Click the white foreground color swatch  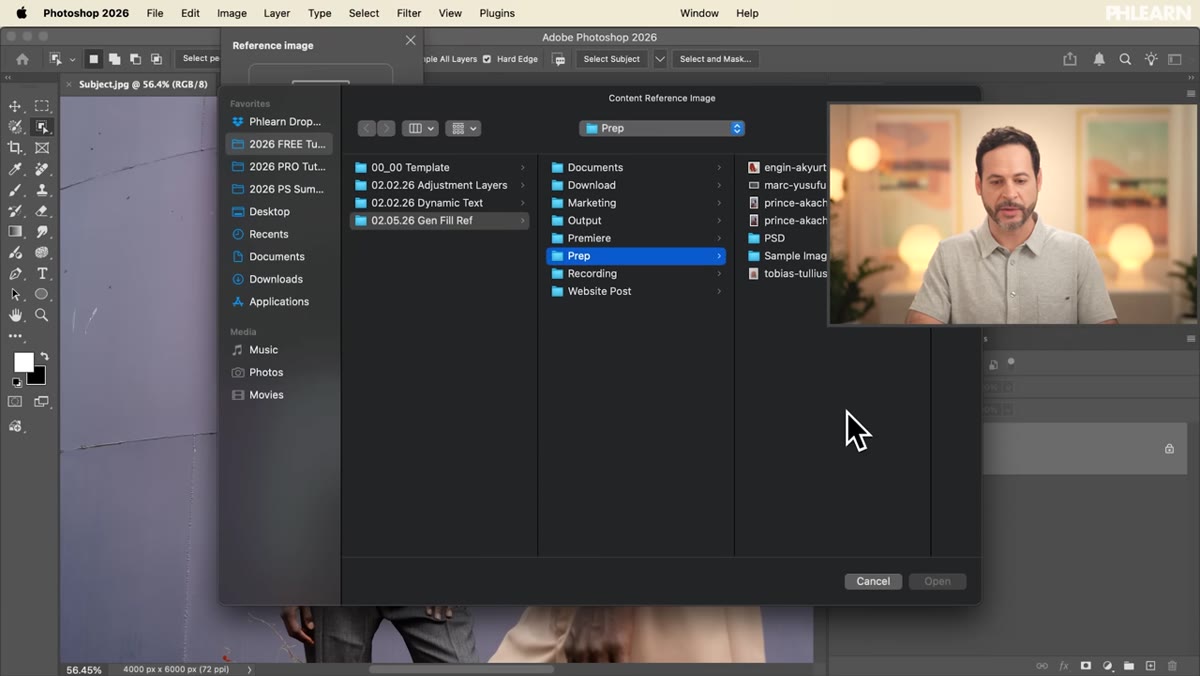(x=23, y=362)
